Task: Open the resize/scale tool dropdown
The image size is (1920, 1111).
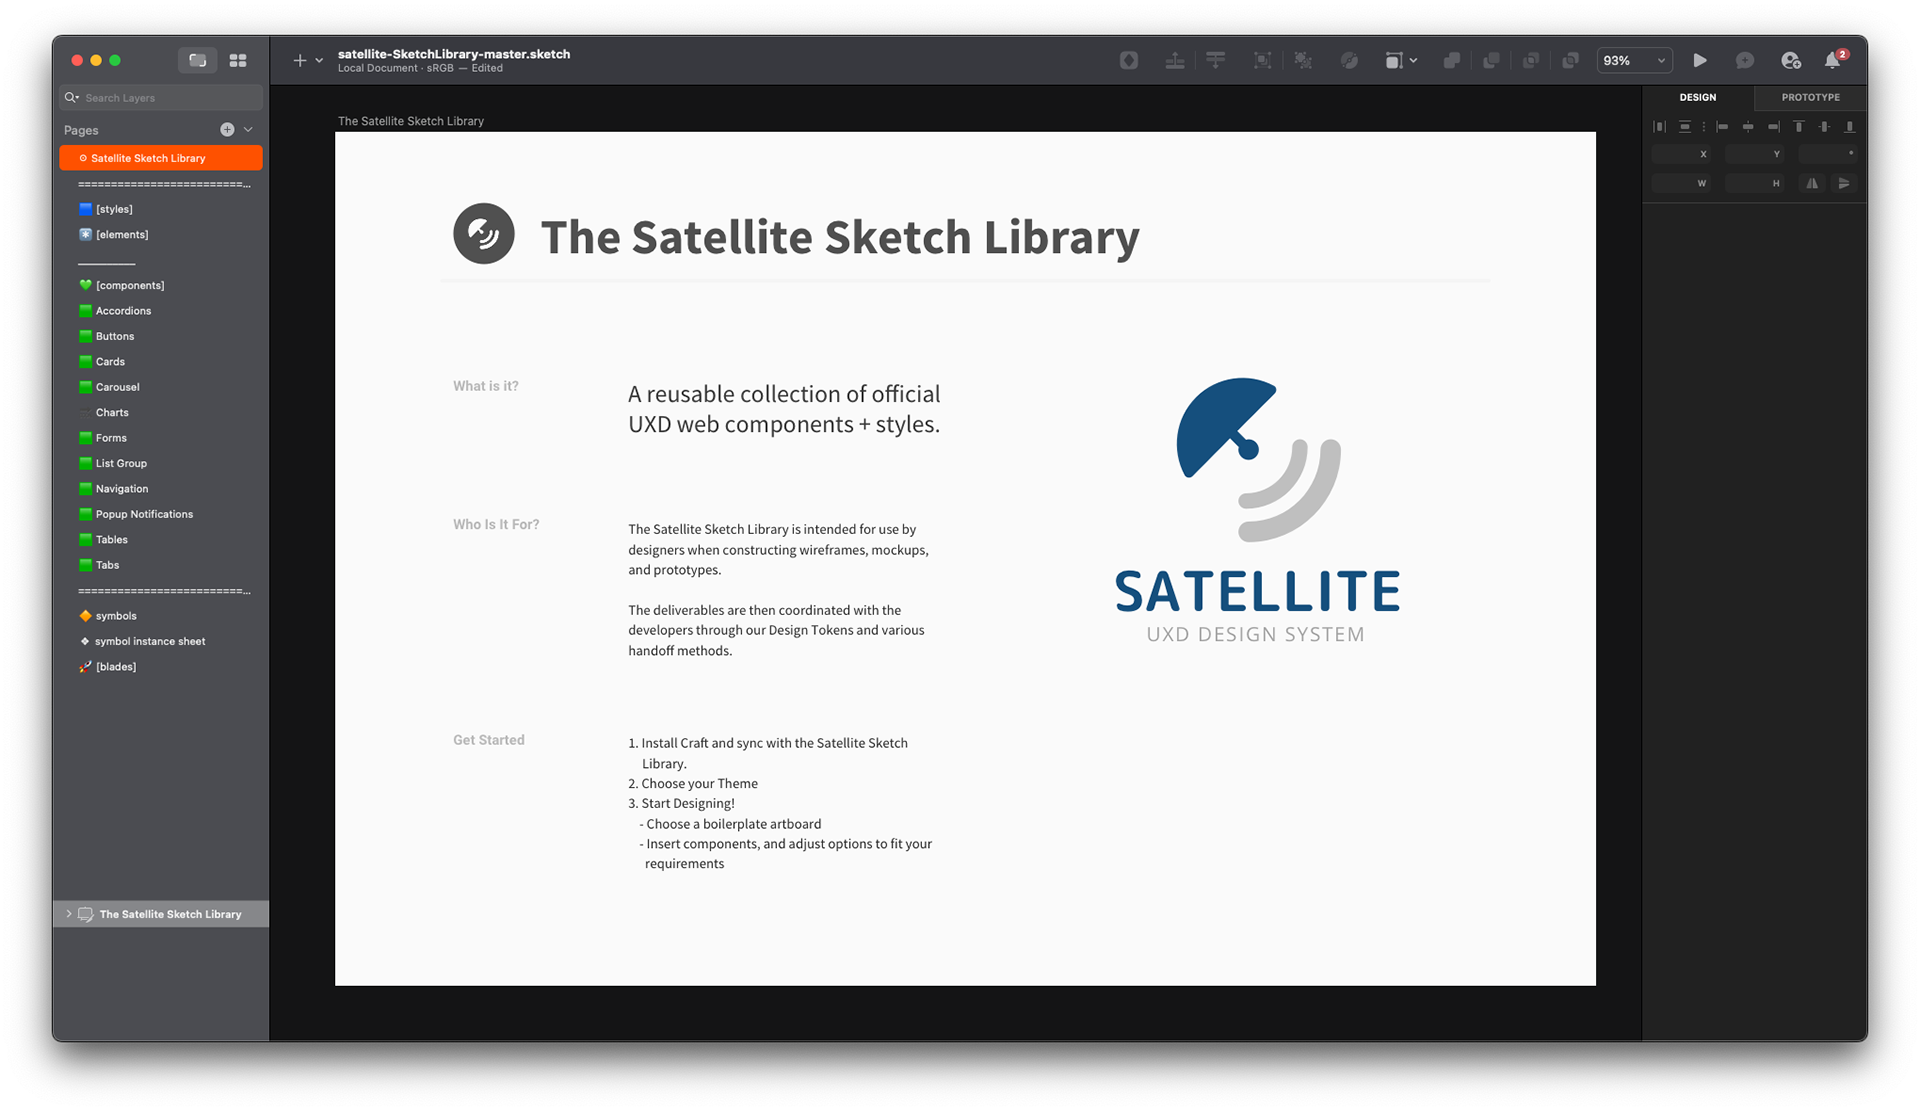Action: 1401,60
